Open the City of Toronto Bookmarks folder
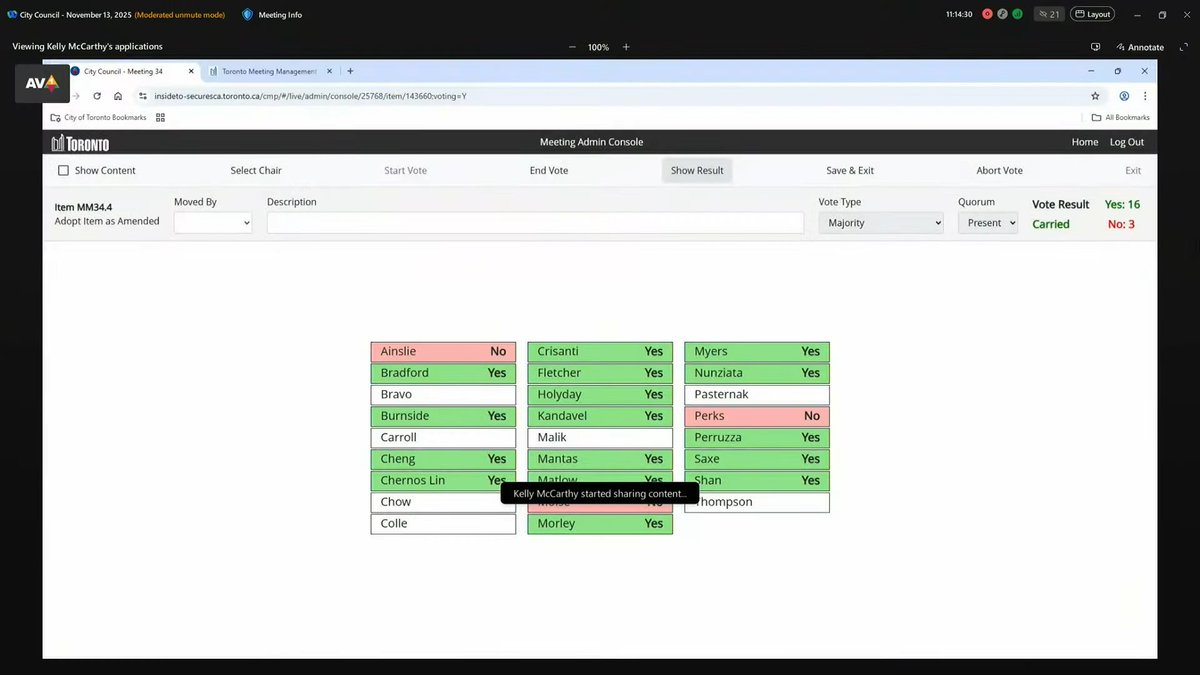The height and width of the screenshot is (675, 1200). [98, 117]
